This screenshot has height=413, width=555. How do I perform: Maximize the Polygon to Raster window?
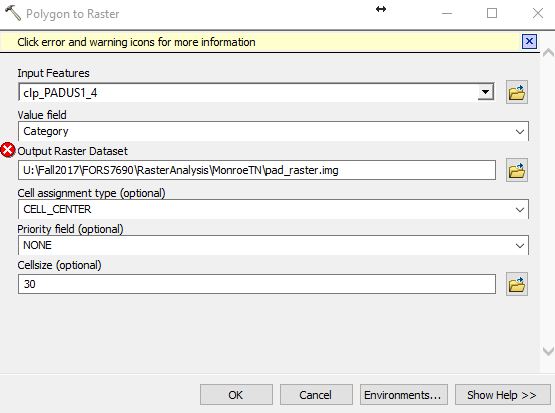pos(492,13)
